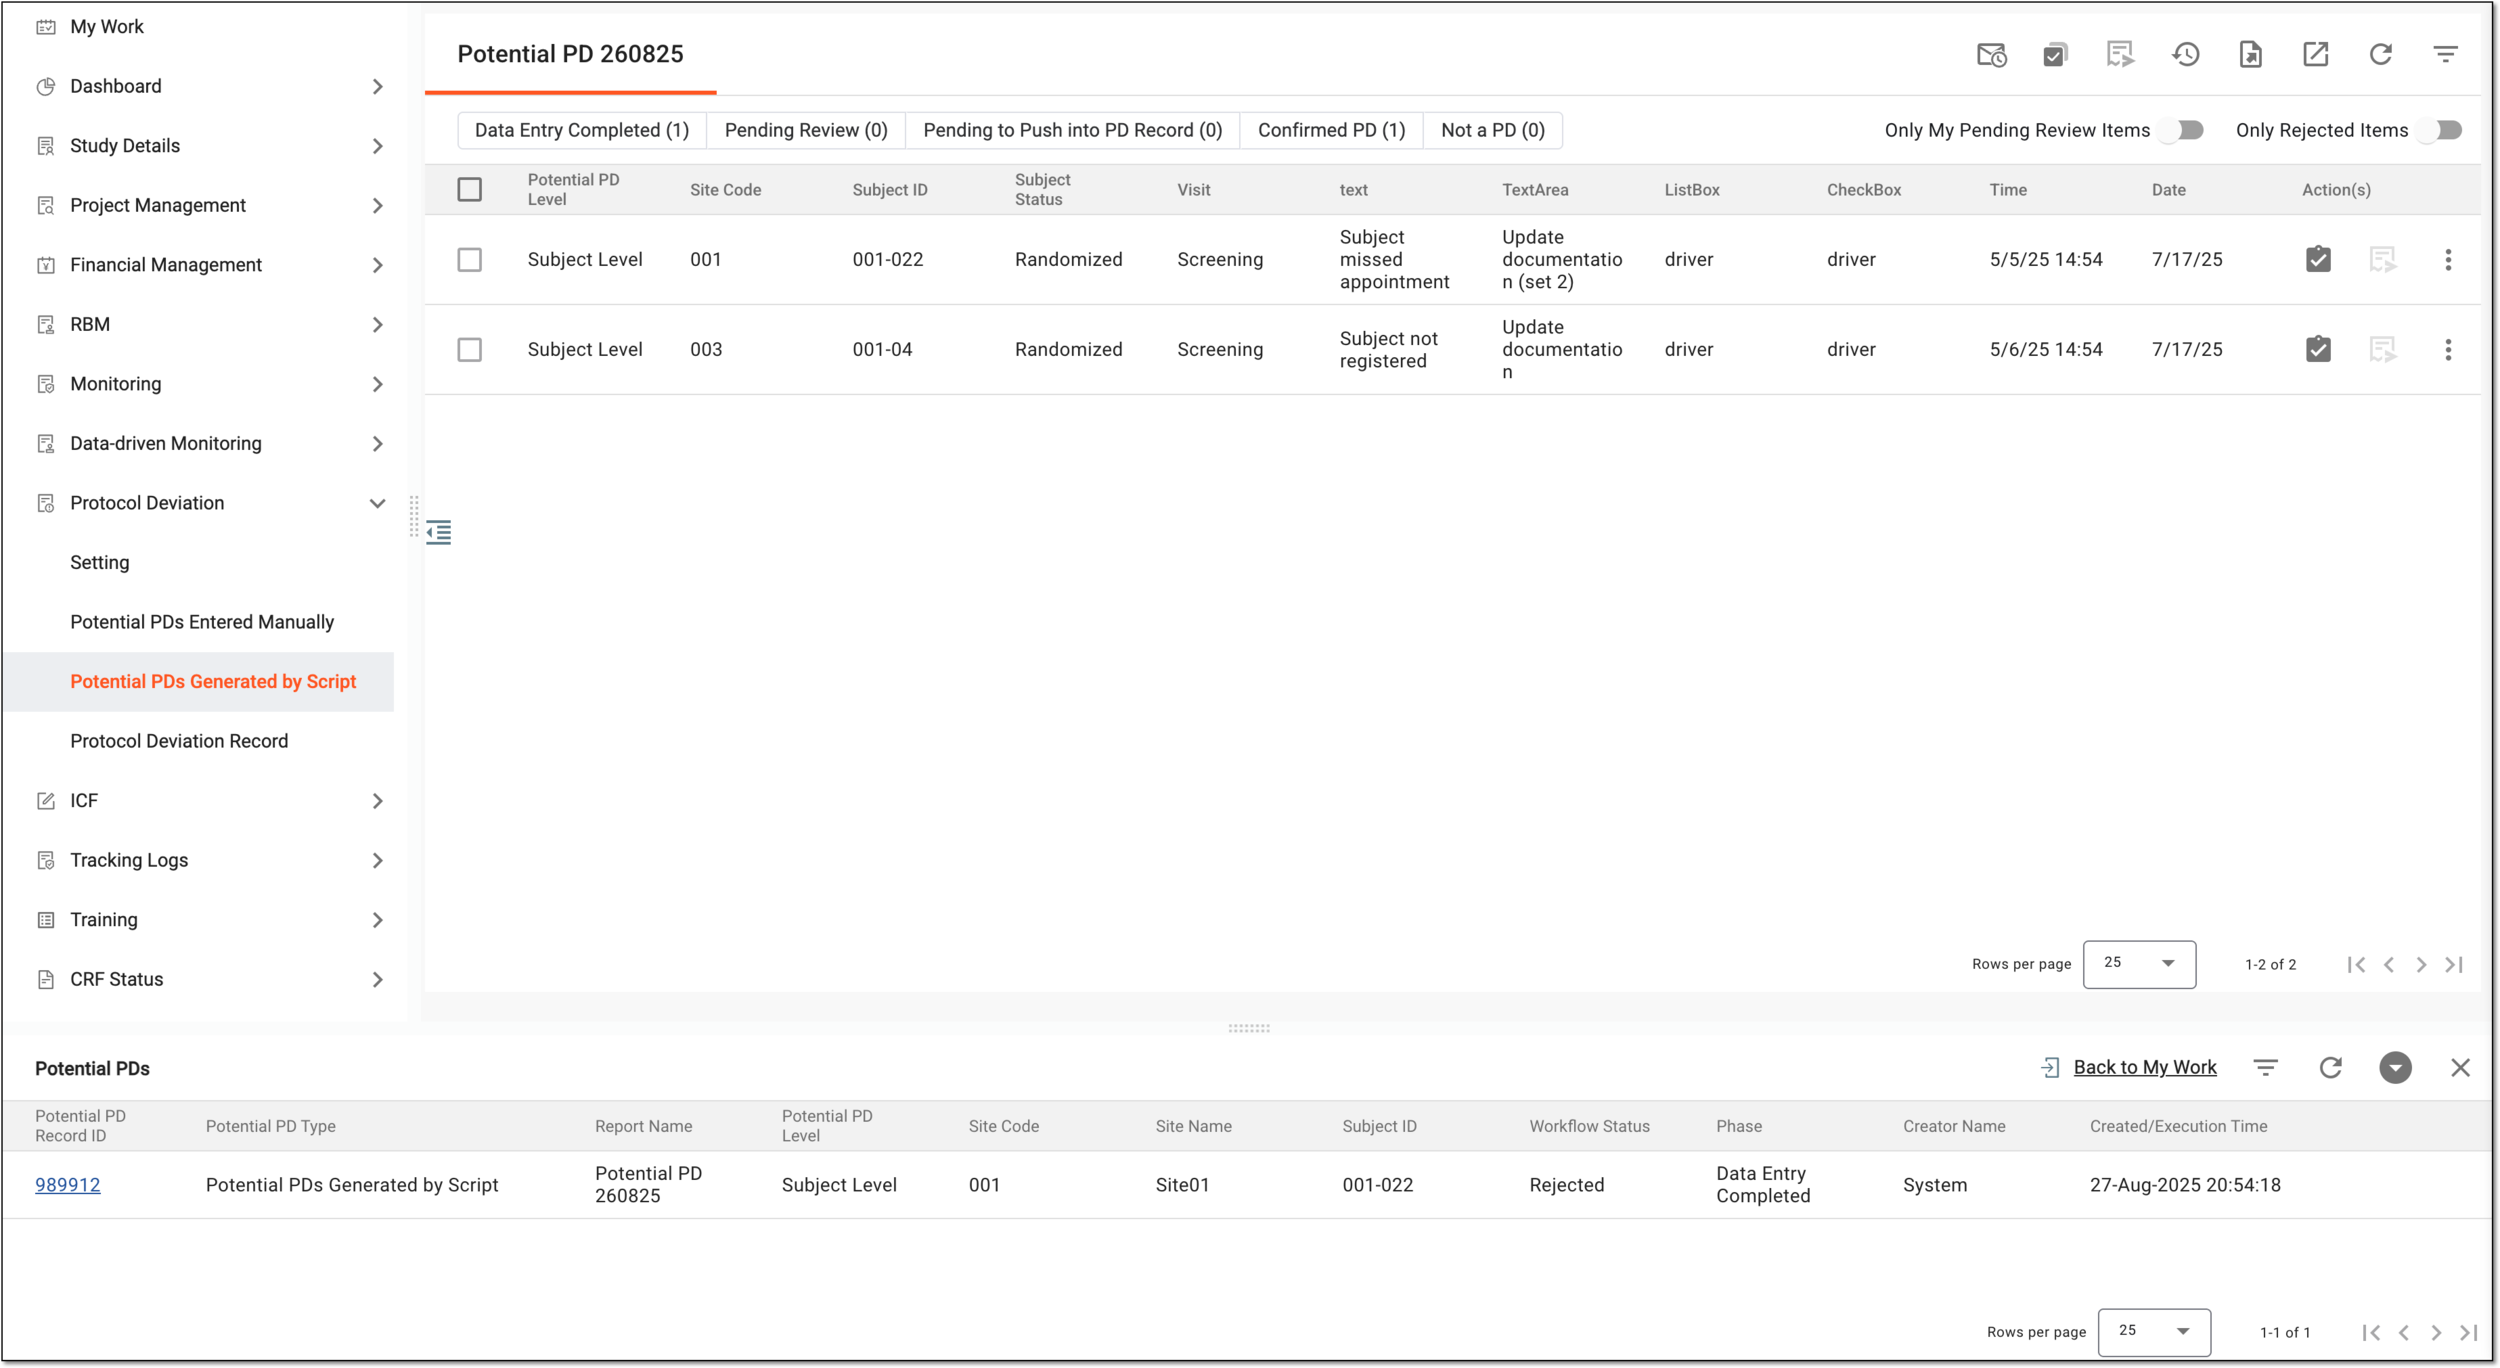
Task: Click the confirm clipboard icon for 001-022 row
Action: click(x=2318, y=260)
